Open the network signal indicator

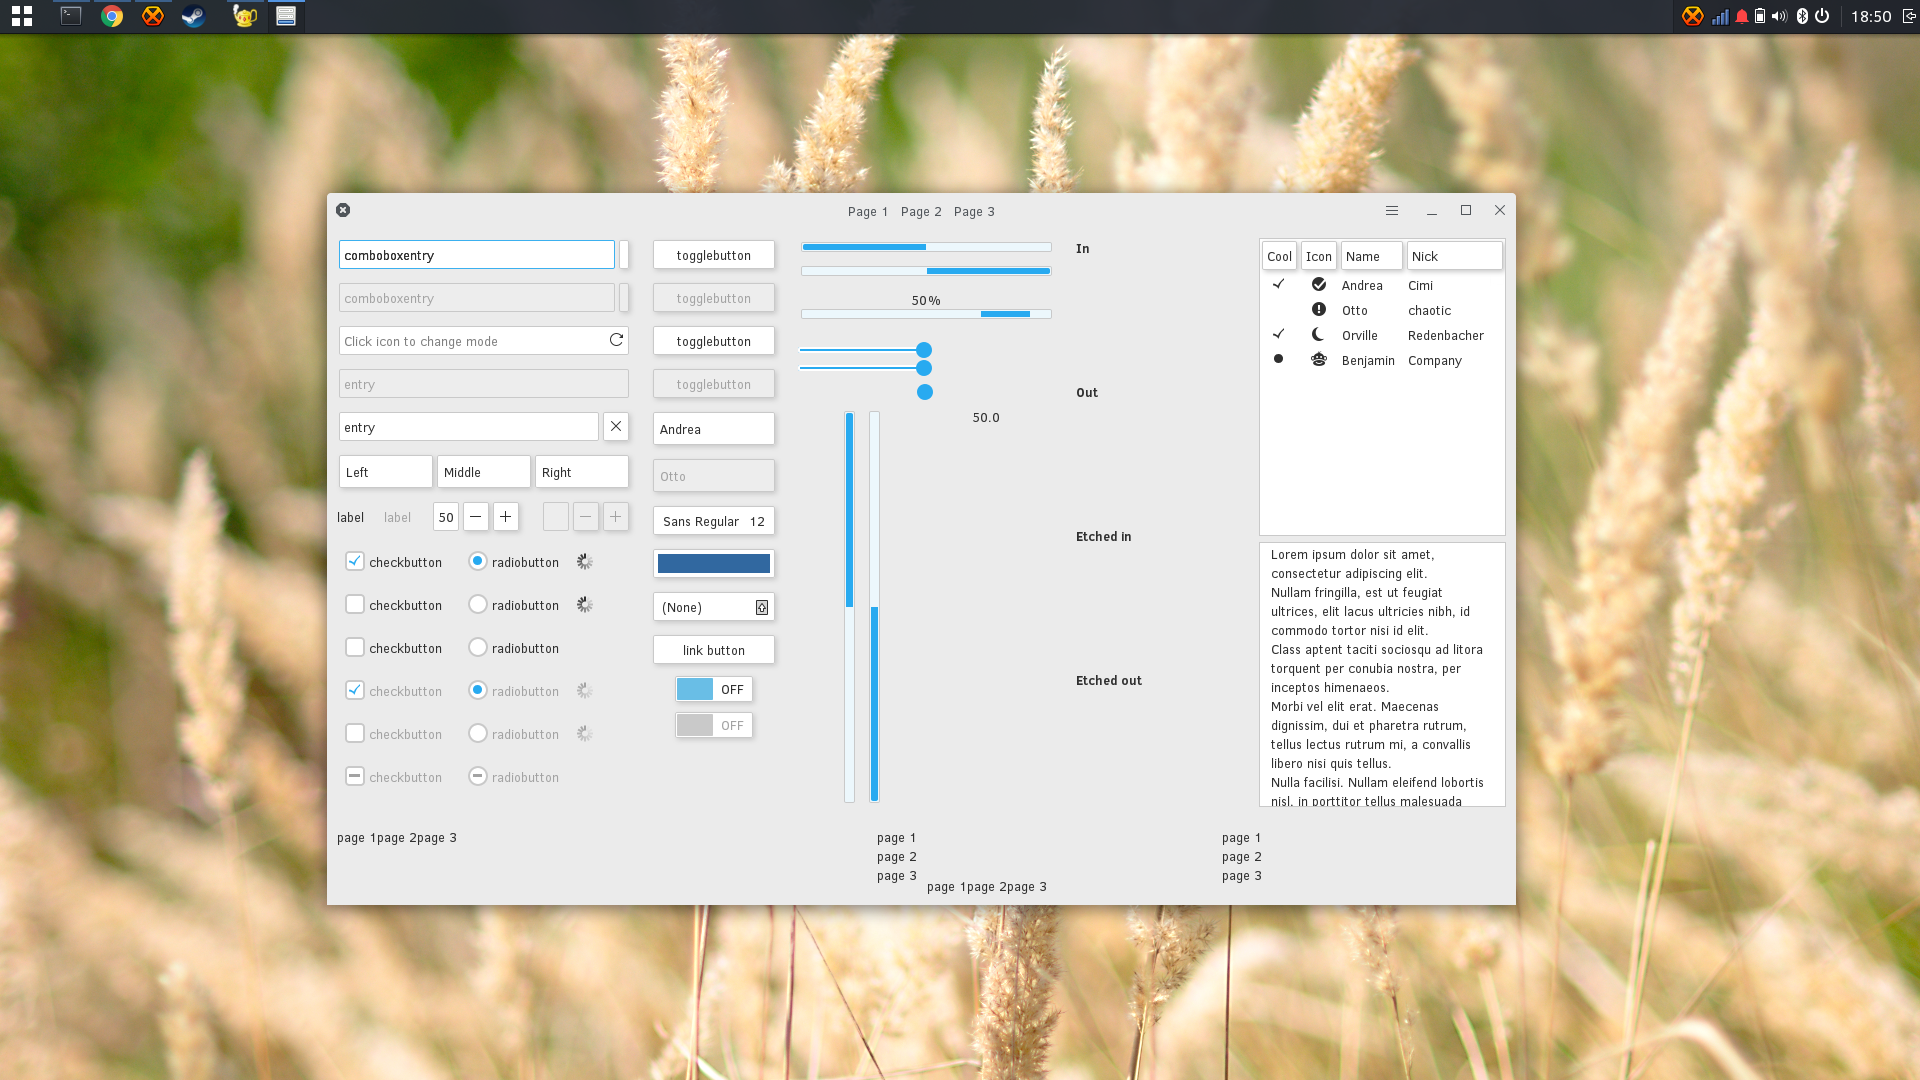1720,16
